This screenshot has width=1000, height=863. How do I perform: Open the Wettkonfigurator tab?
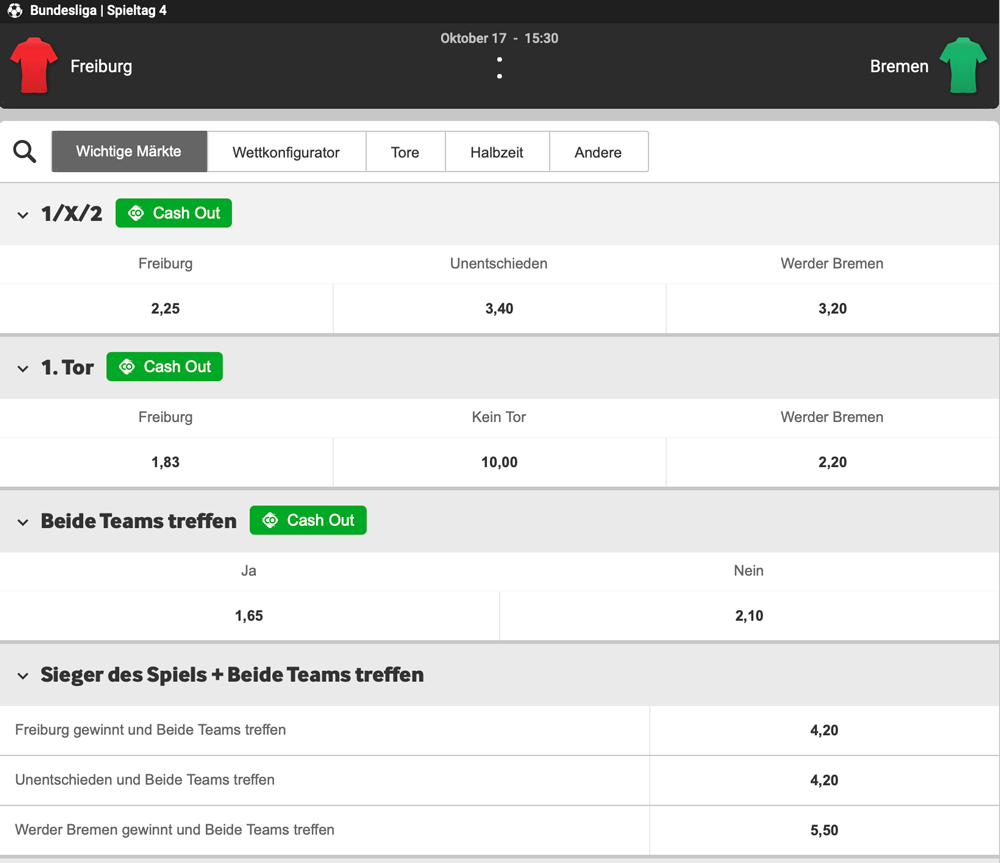(287, 151)
